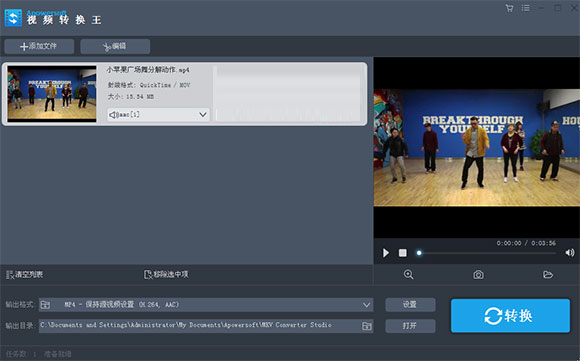This screenshot has height=361, width=580.
Task: Open the shopping cart purchase icon
Action: (x=509, y=8)
